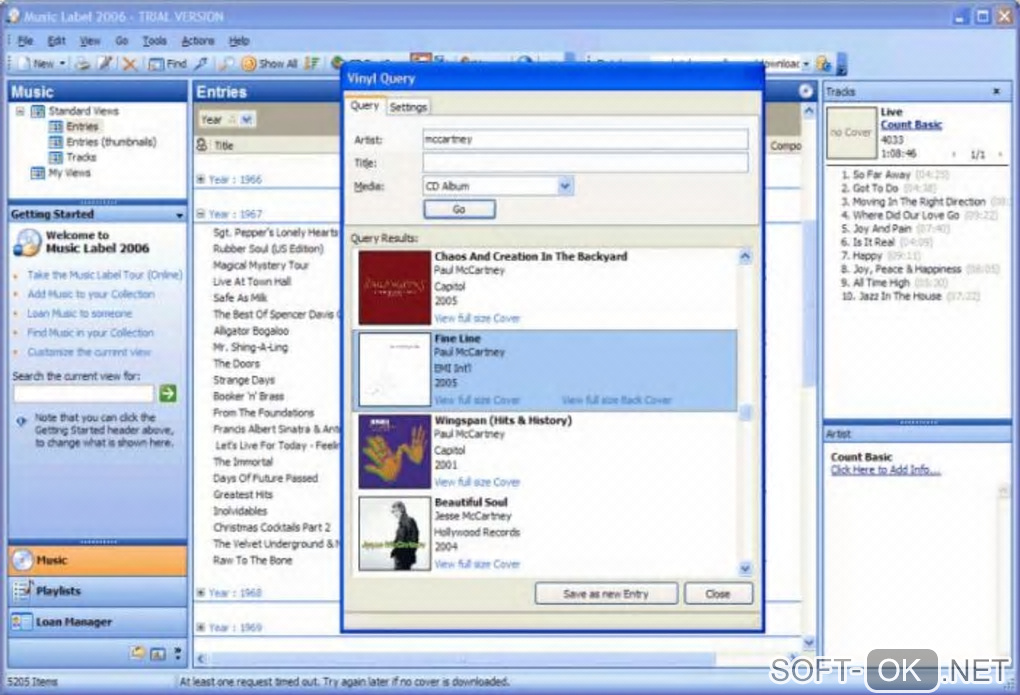Click the Find toolbar button
Screen dimensions: 1020x695
[x=167, y=64]
